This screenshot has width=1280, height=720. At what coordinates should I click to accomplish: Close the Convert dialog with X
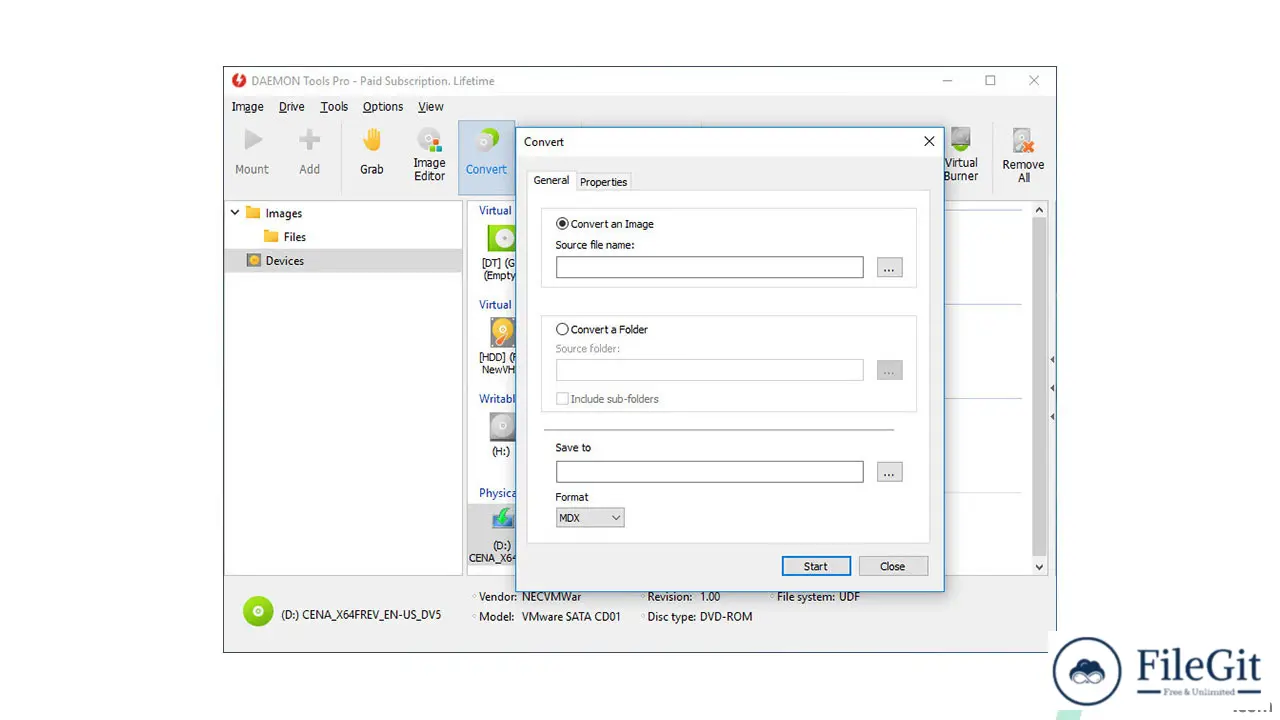[x=929, y=142]
